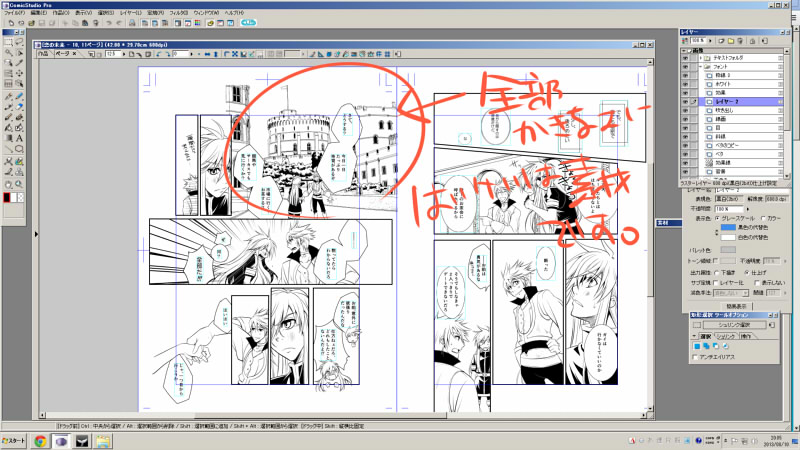Click the 白色の代替色 white swatch
The width and height of the screenshot is (800, 450).
click(728, 237)
